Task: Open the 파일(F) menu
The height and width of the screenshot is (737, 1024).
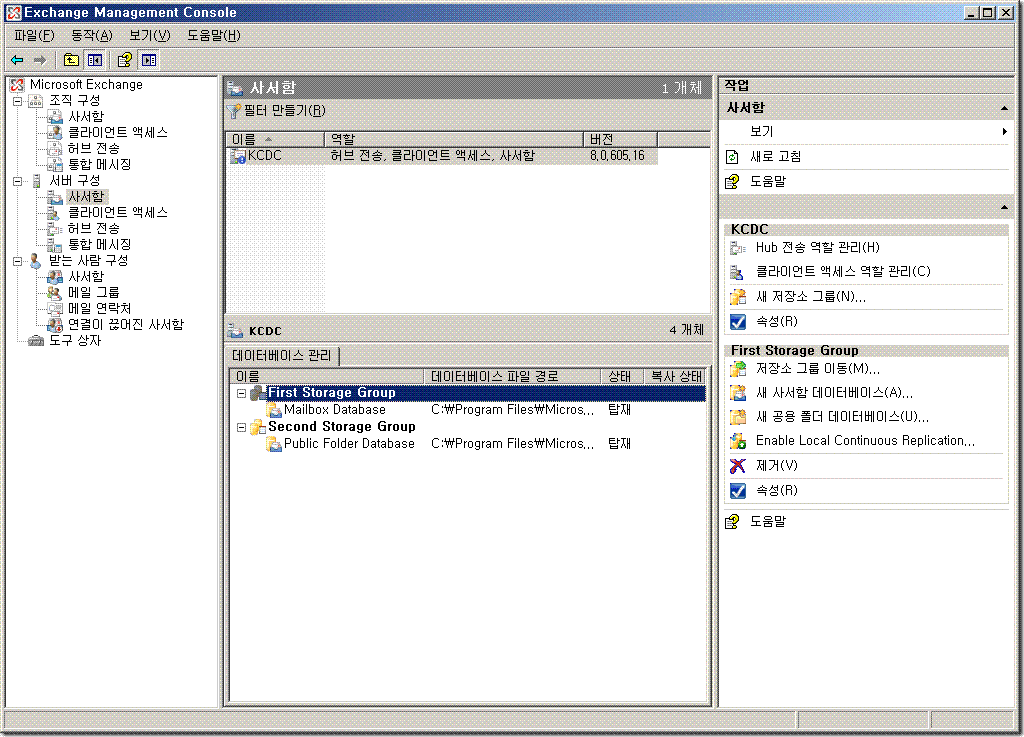Action: (34, 35)
